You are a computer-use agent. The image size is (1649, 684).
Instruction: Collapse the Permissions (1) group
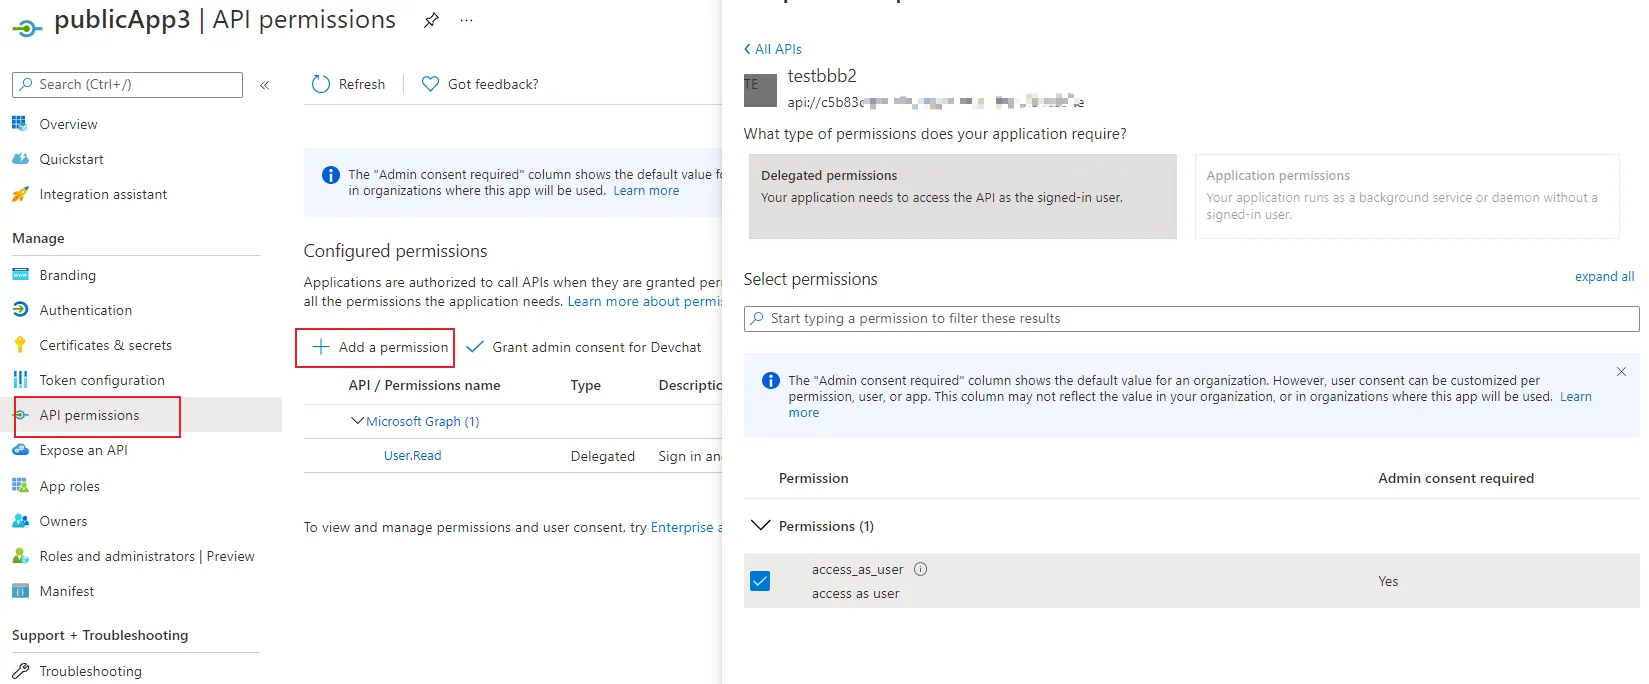click(761, 526)
